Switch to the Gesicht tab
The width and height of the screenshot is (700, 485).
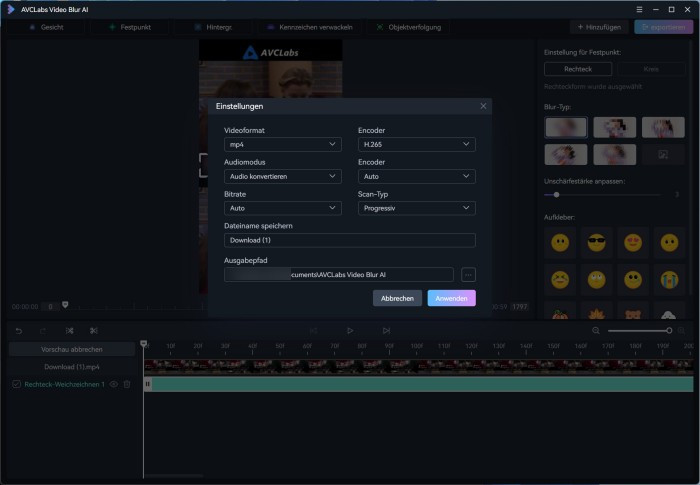(x=46, y=27)
